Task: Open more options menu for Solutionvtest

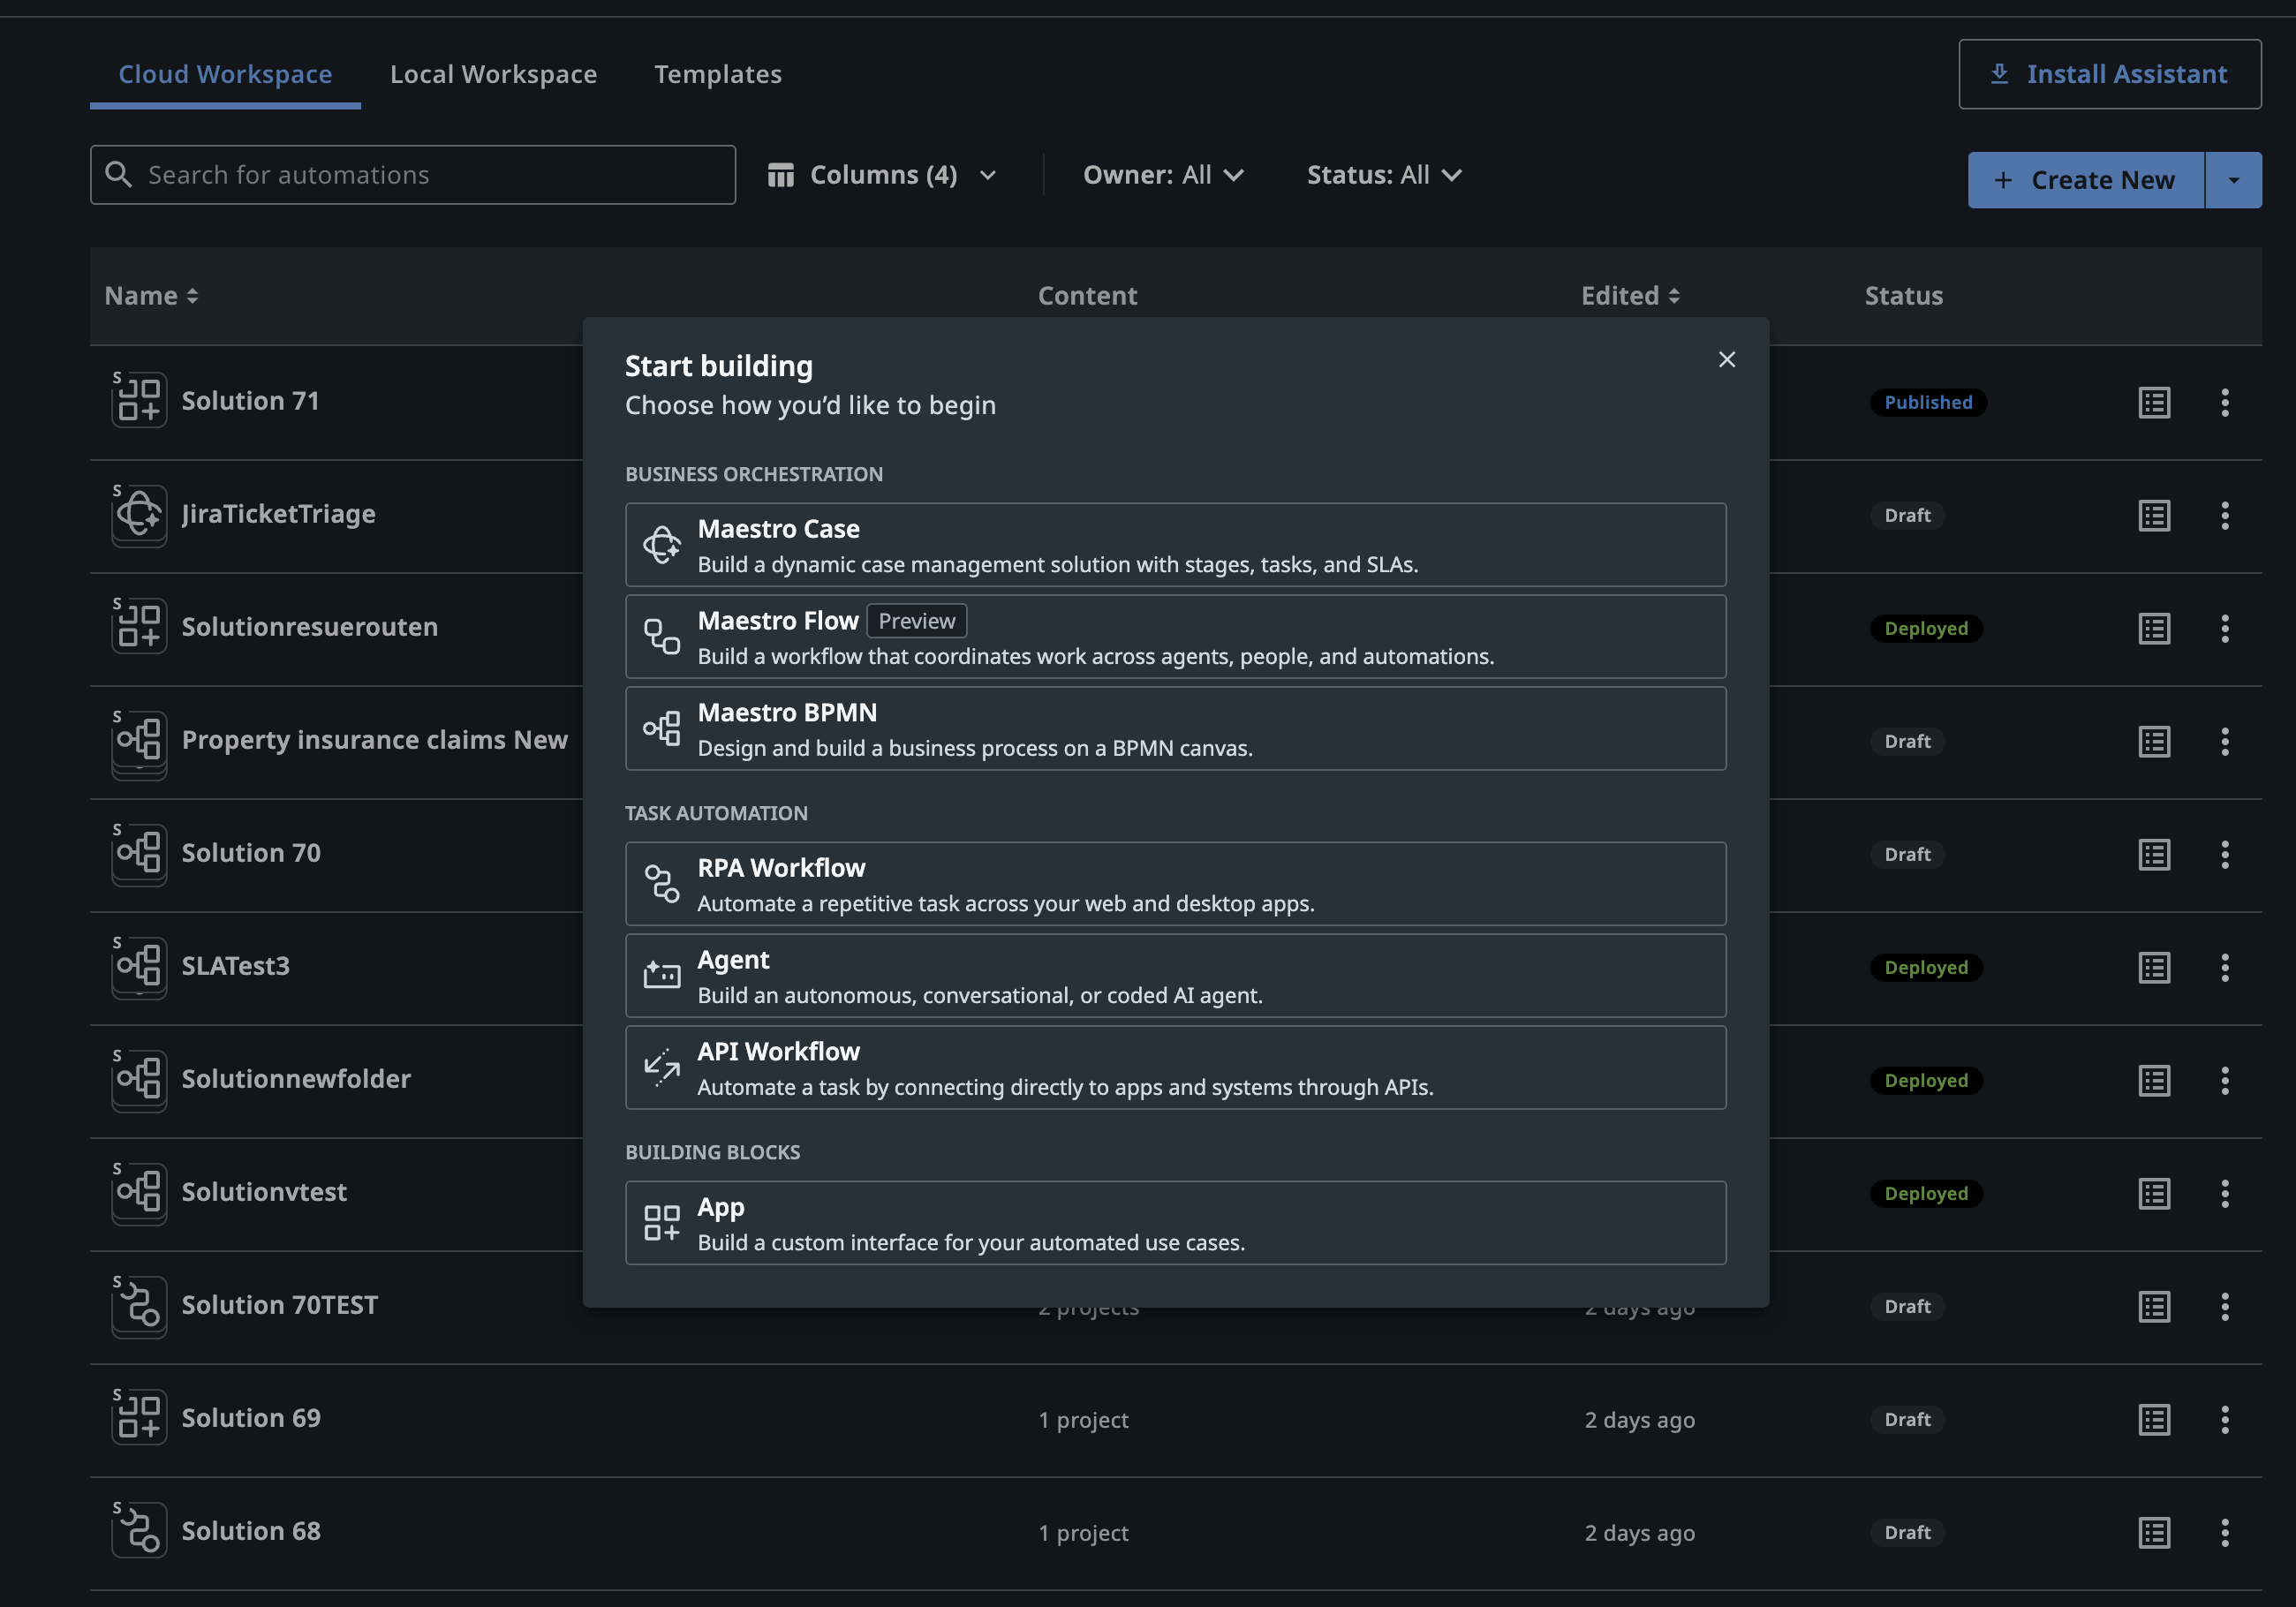Action: (2225, 1194)
